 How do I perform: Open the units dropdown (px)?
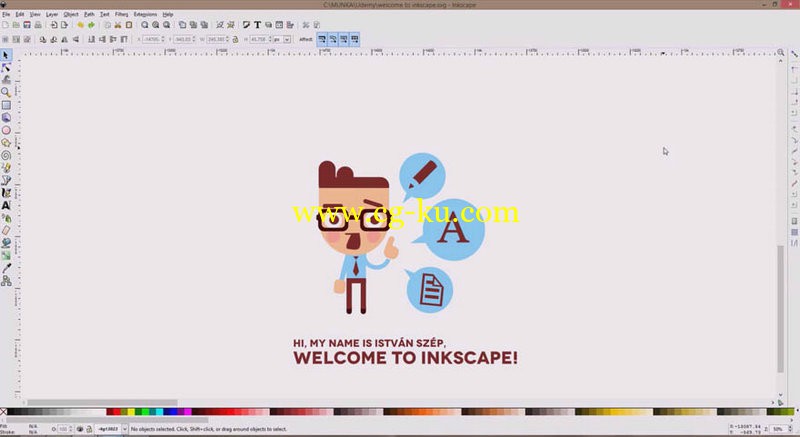coord(287,39)
